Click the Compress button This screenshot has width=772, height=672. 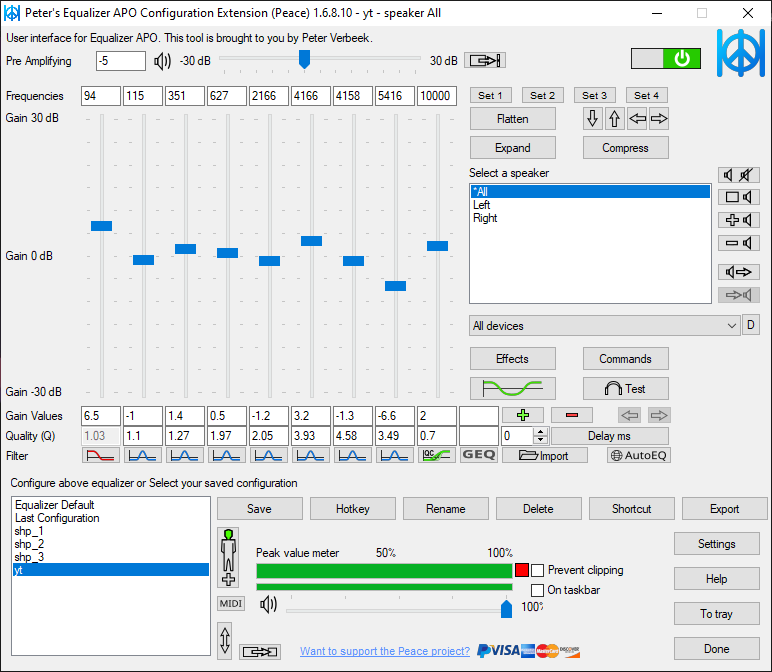[625, 148]
